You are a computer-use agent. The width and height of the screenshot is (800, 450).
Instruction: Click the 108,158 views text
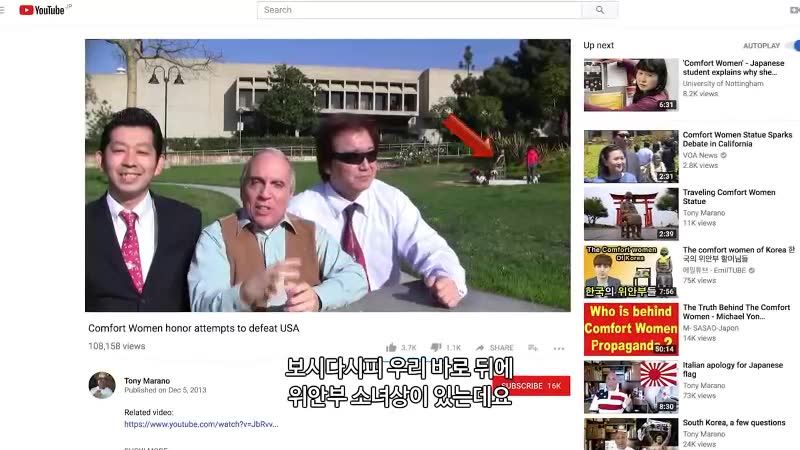coord(117,346)
